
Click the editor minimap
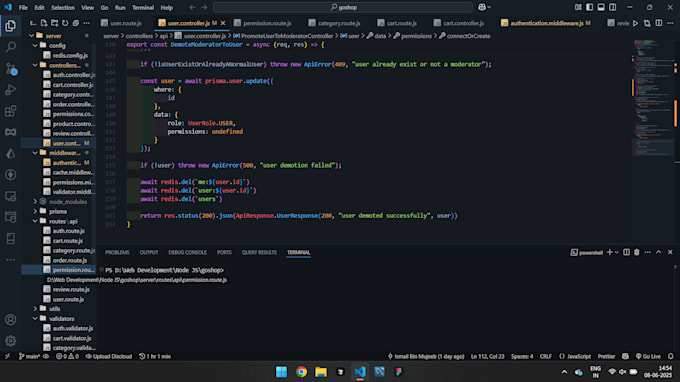[x=653, y=98]
